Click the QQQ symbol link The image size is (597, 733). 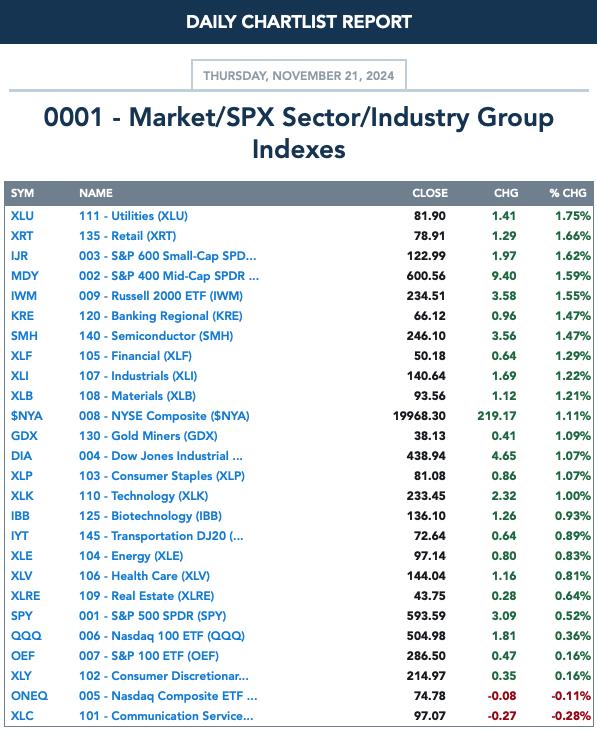click(x=26, y=636)
